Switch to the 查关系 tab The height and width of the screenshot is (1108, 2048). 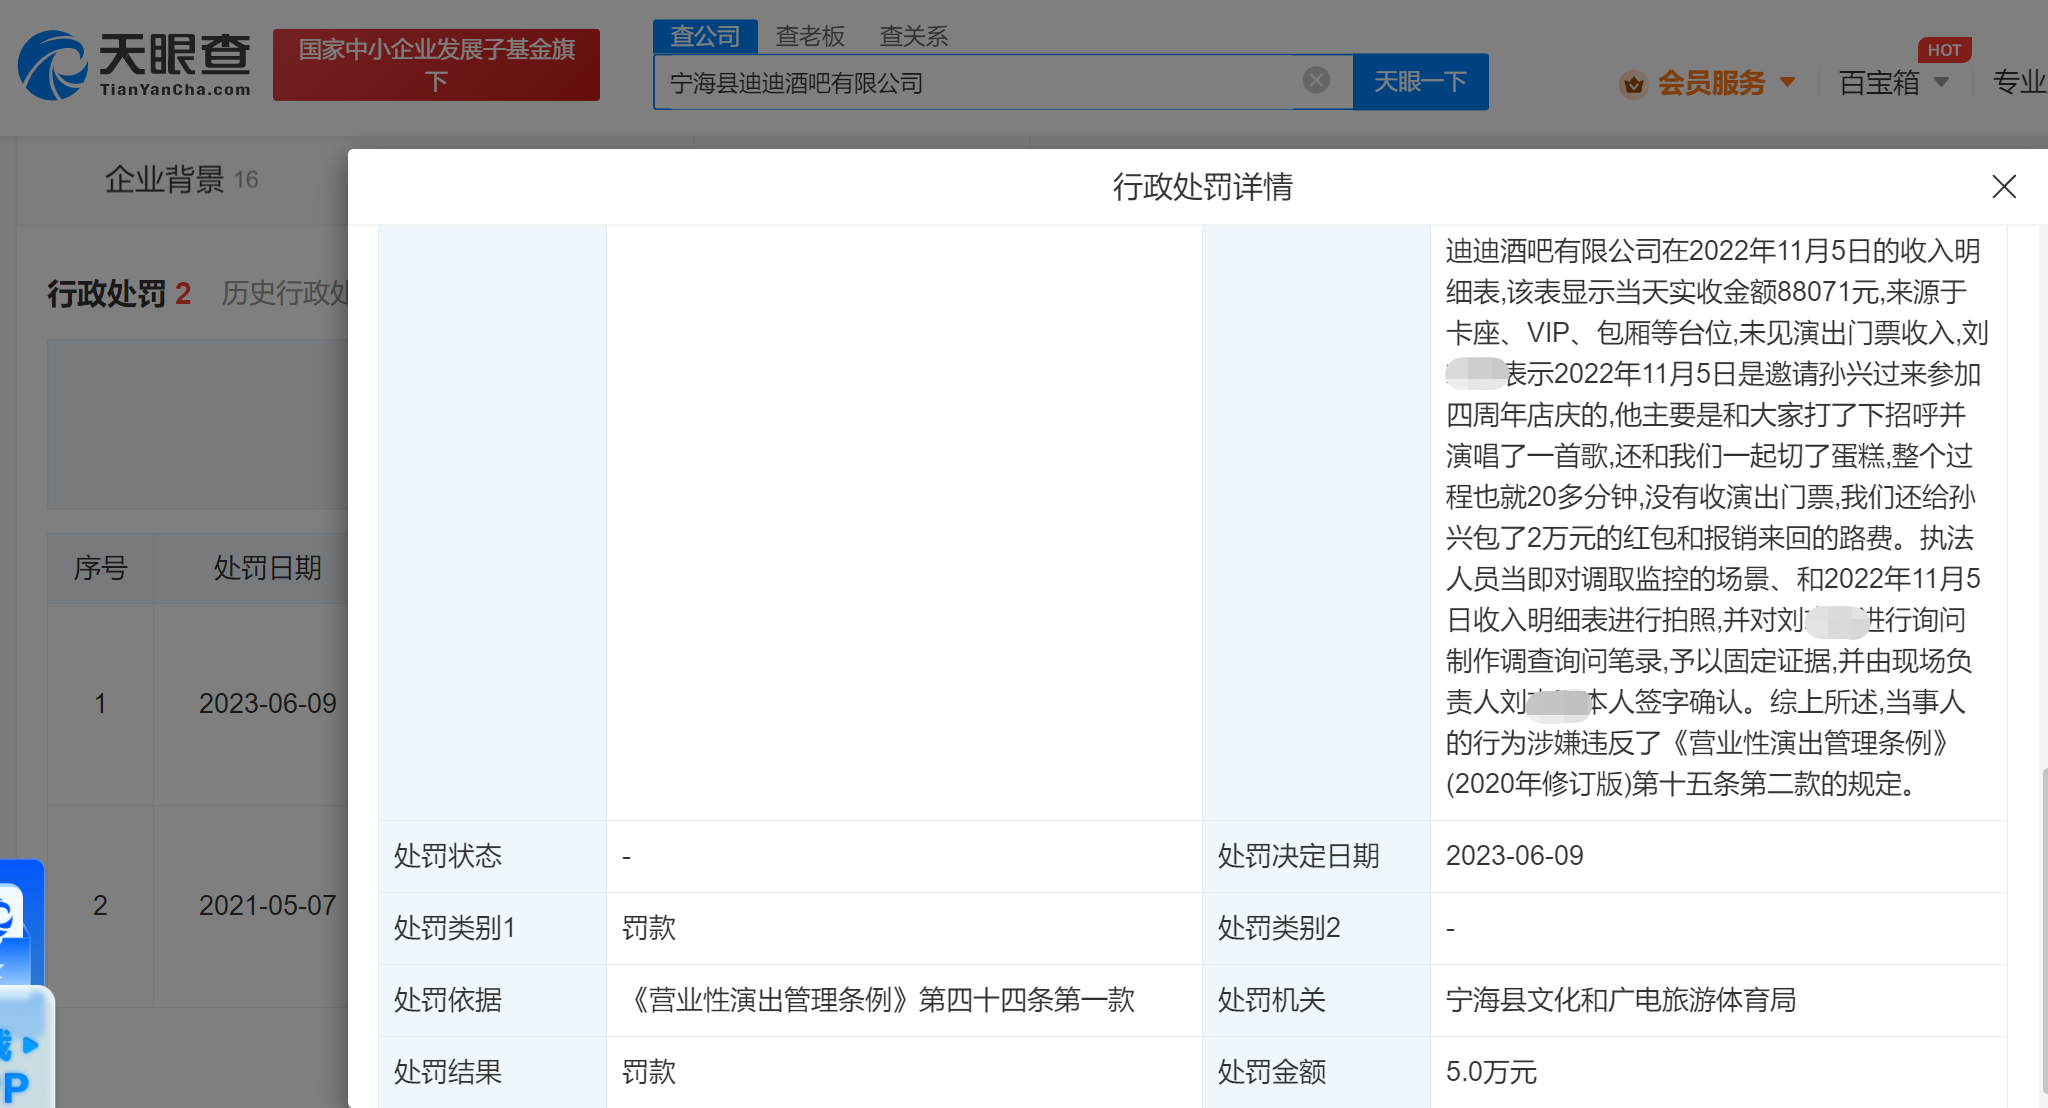(912, 35)
